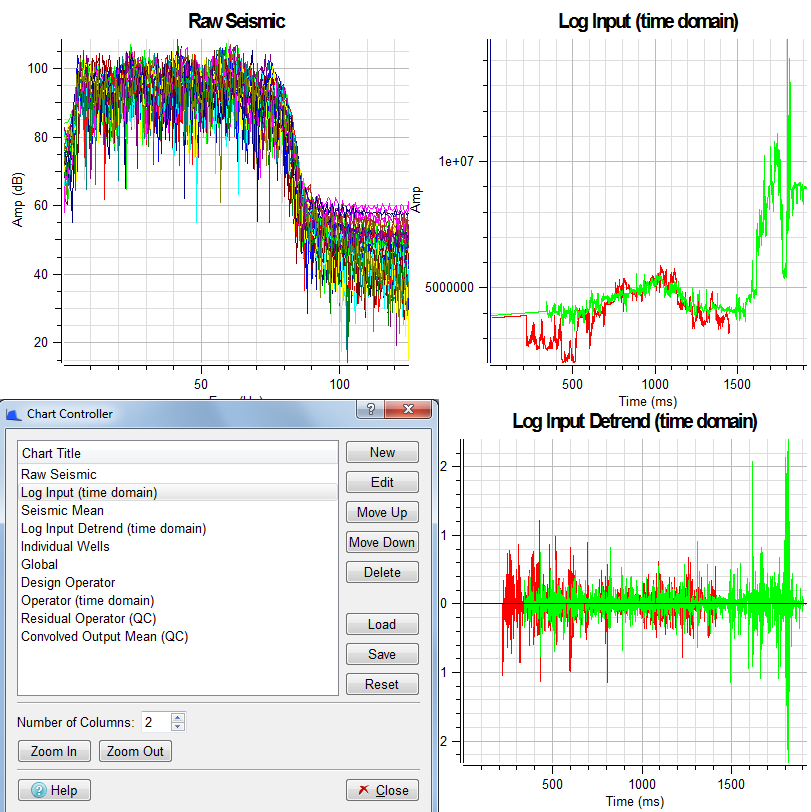Click the Chart Controller title bar icon

13,413
